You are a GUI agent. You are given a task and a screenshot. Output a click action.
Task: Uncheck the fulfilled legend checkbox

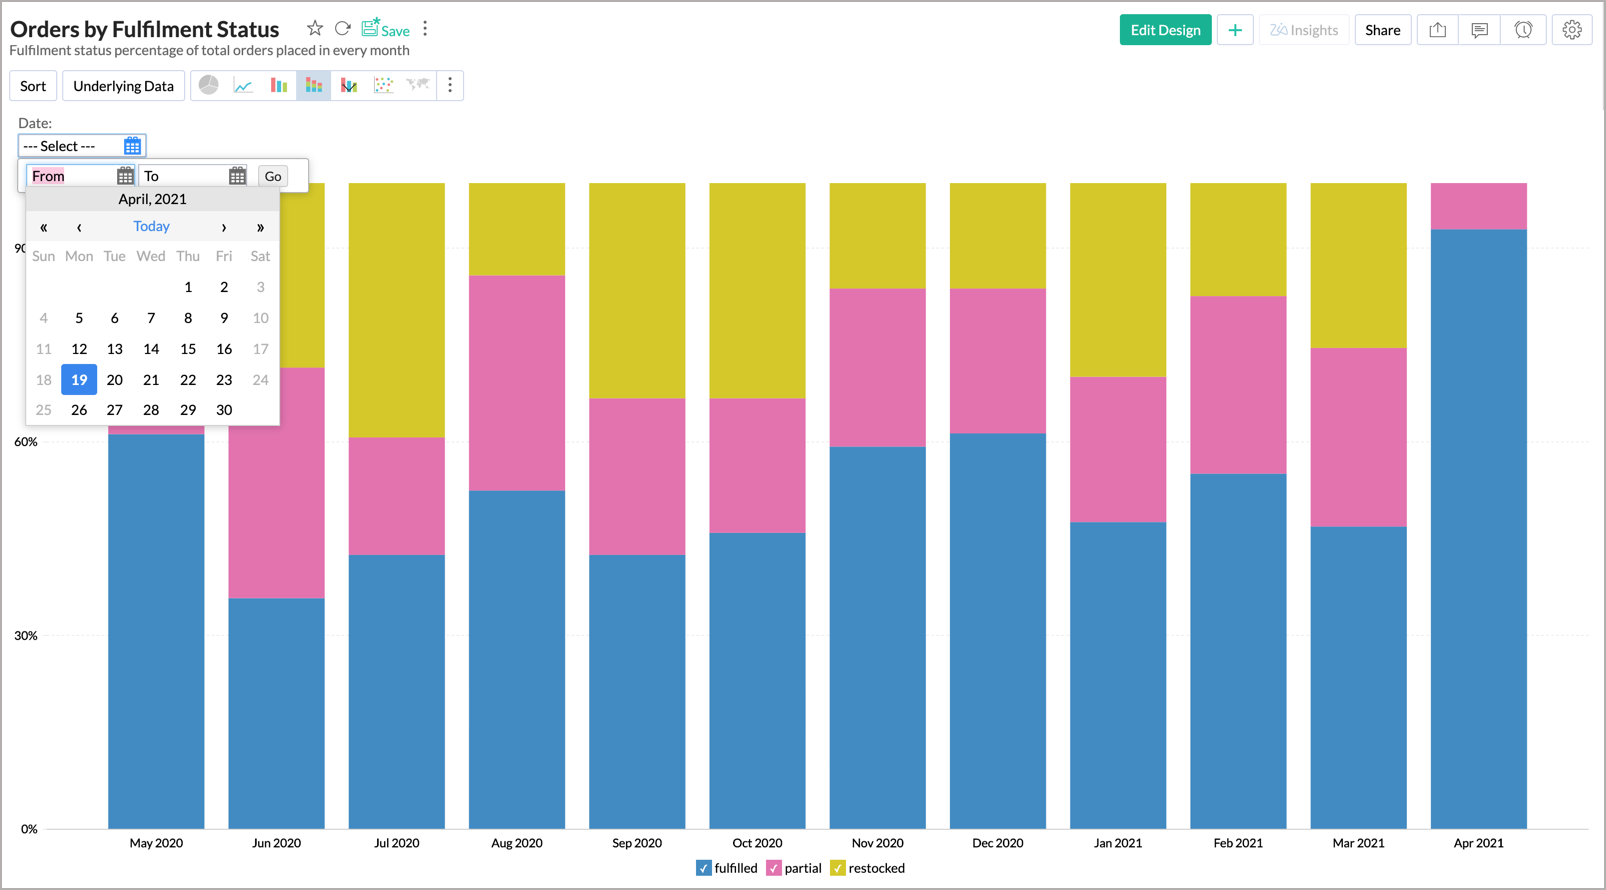(x=704, y=868)
